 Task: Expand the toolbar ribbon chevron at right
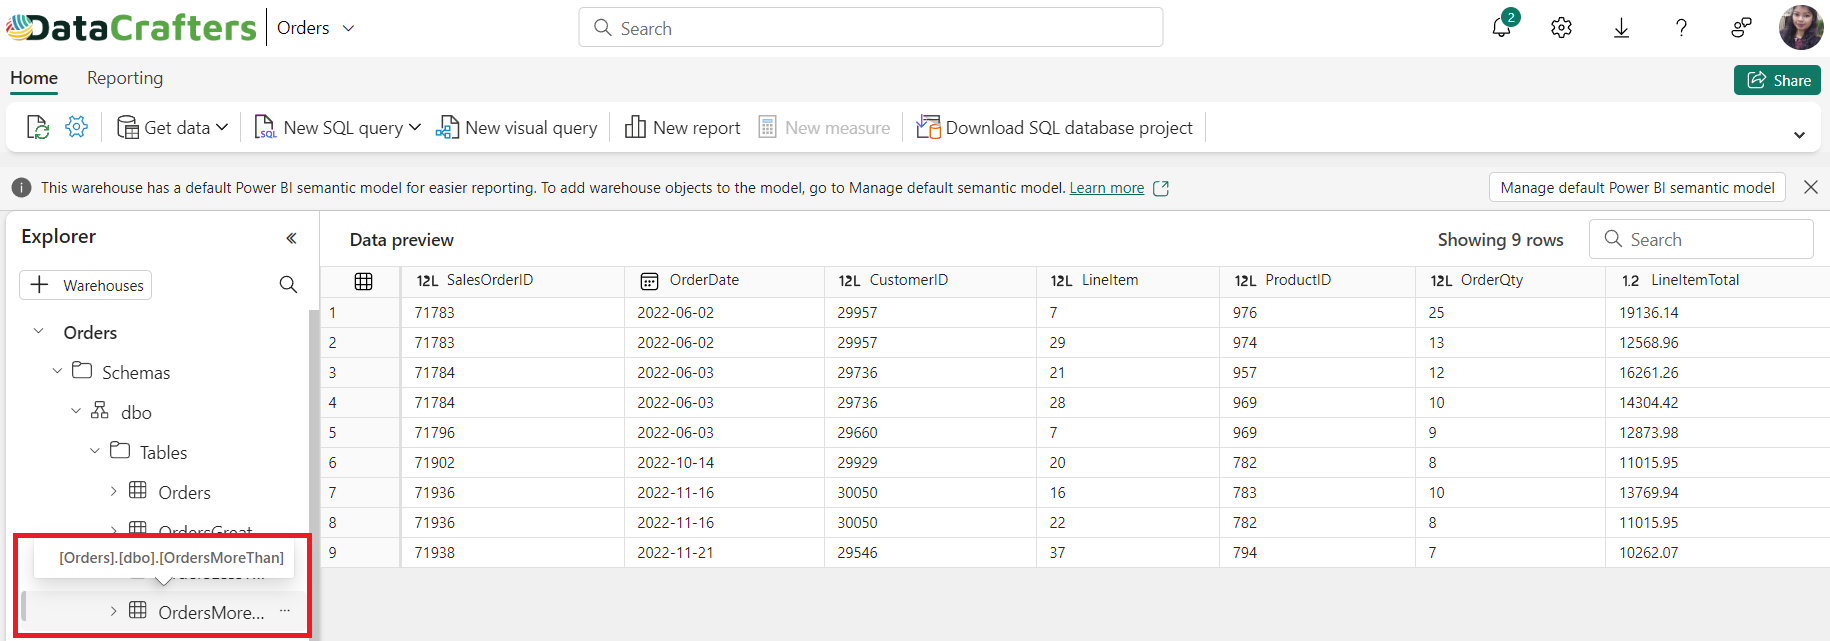1799,135
